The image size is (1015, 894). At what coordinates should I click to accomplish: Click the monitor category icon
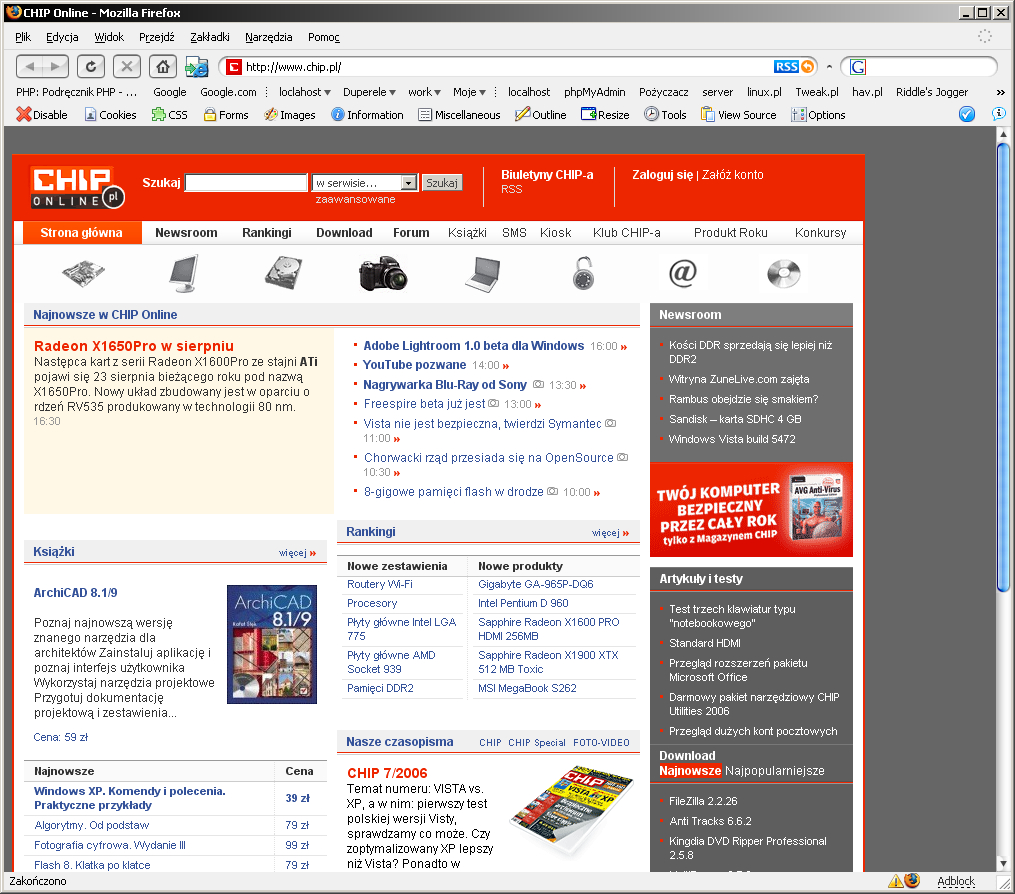coord(184,273)
